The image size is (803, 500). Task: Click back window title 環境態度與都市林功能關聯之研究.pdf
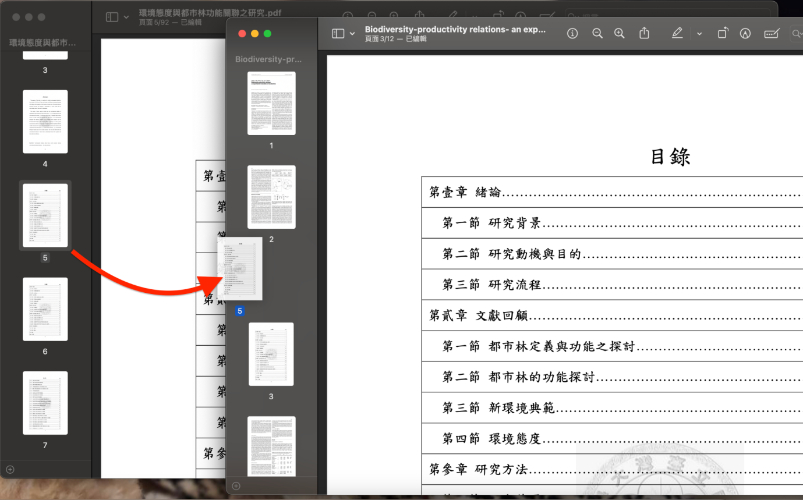[x=210, y=12]
